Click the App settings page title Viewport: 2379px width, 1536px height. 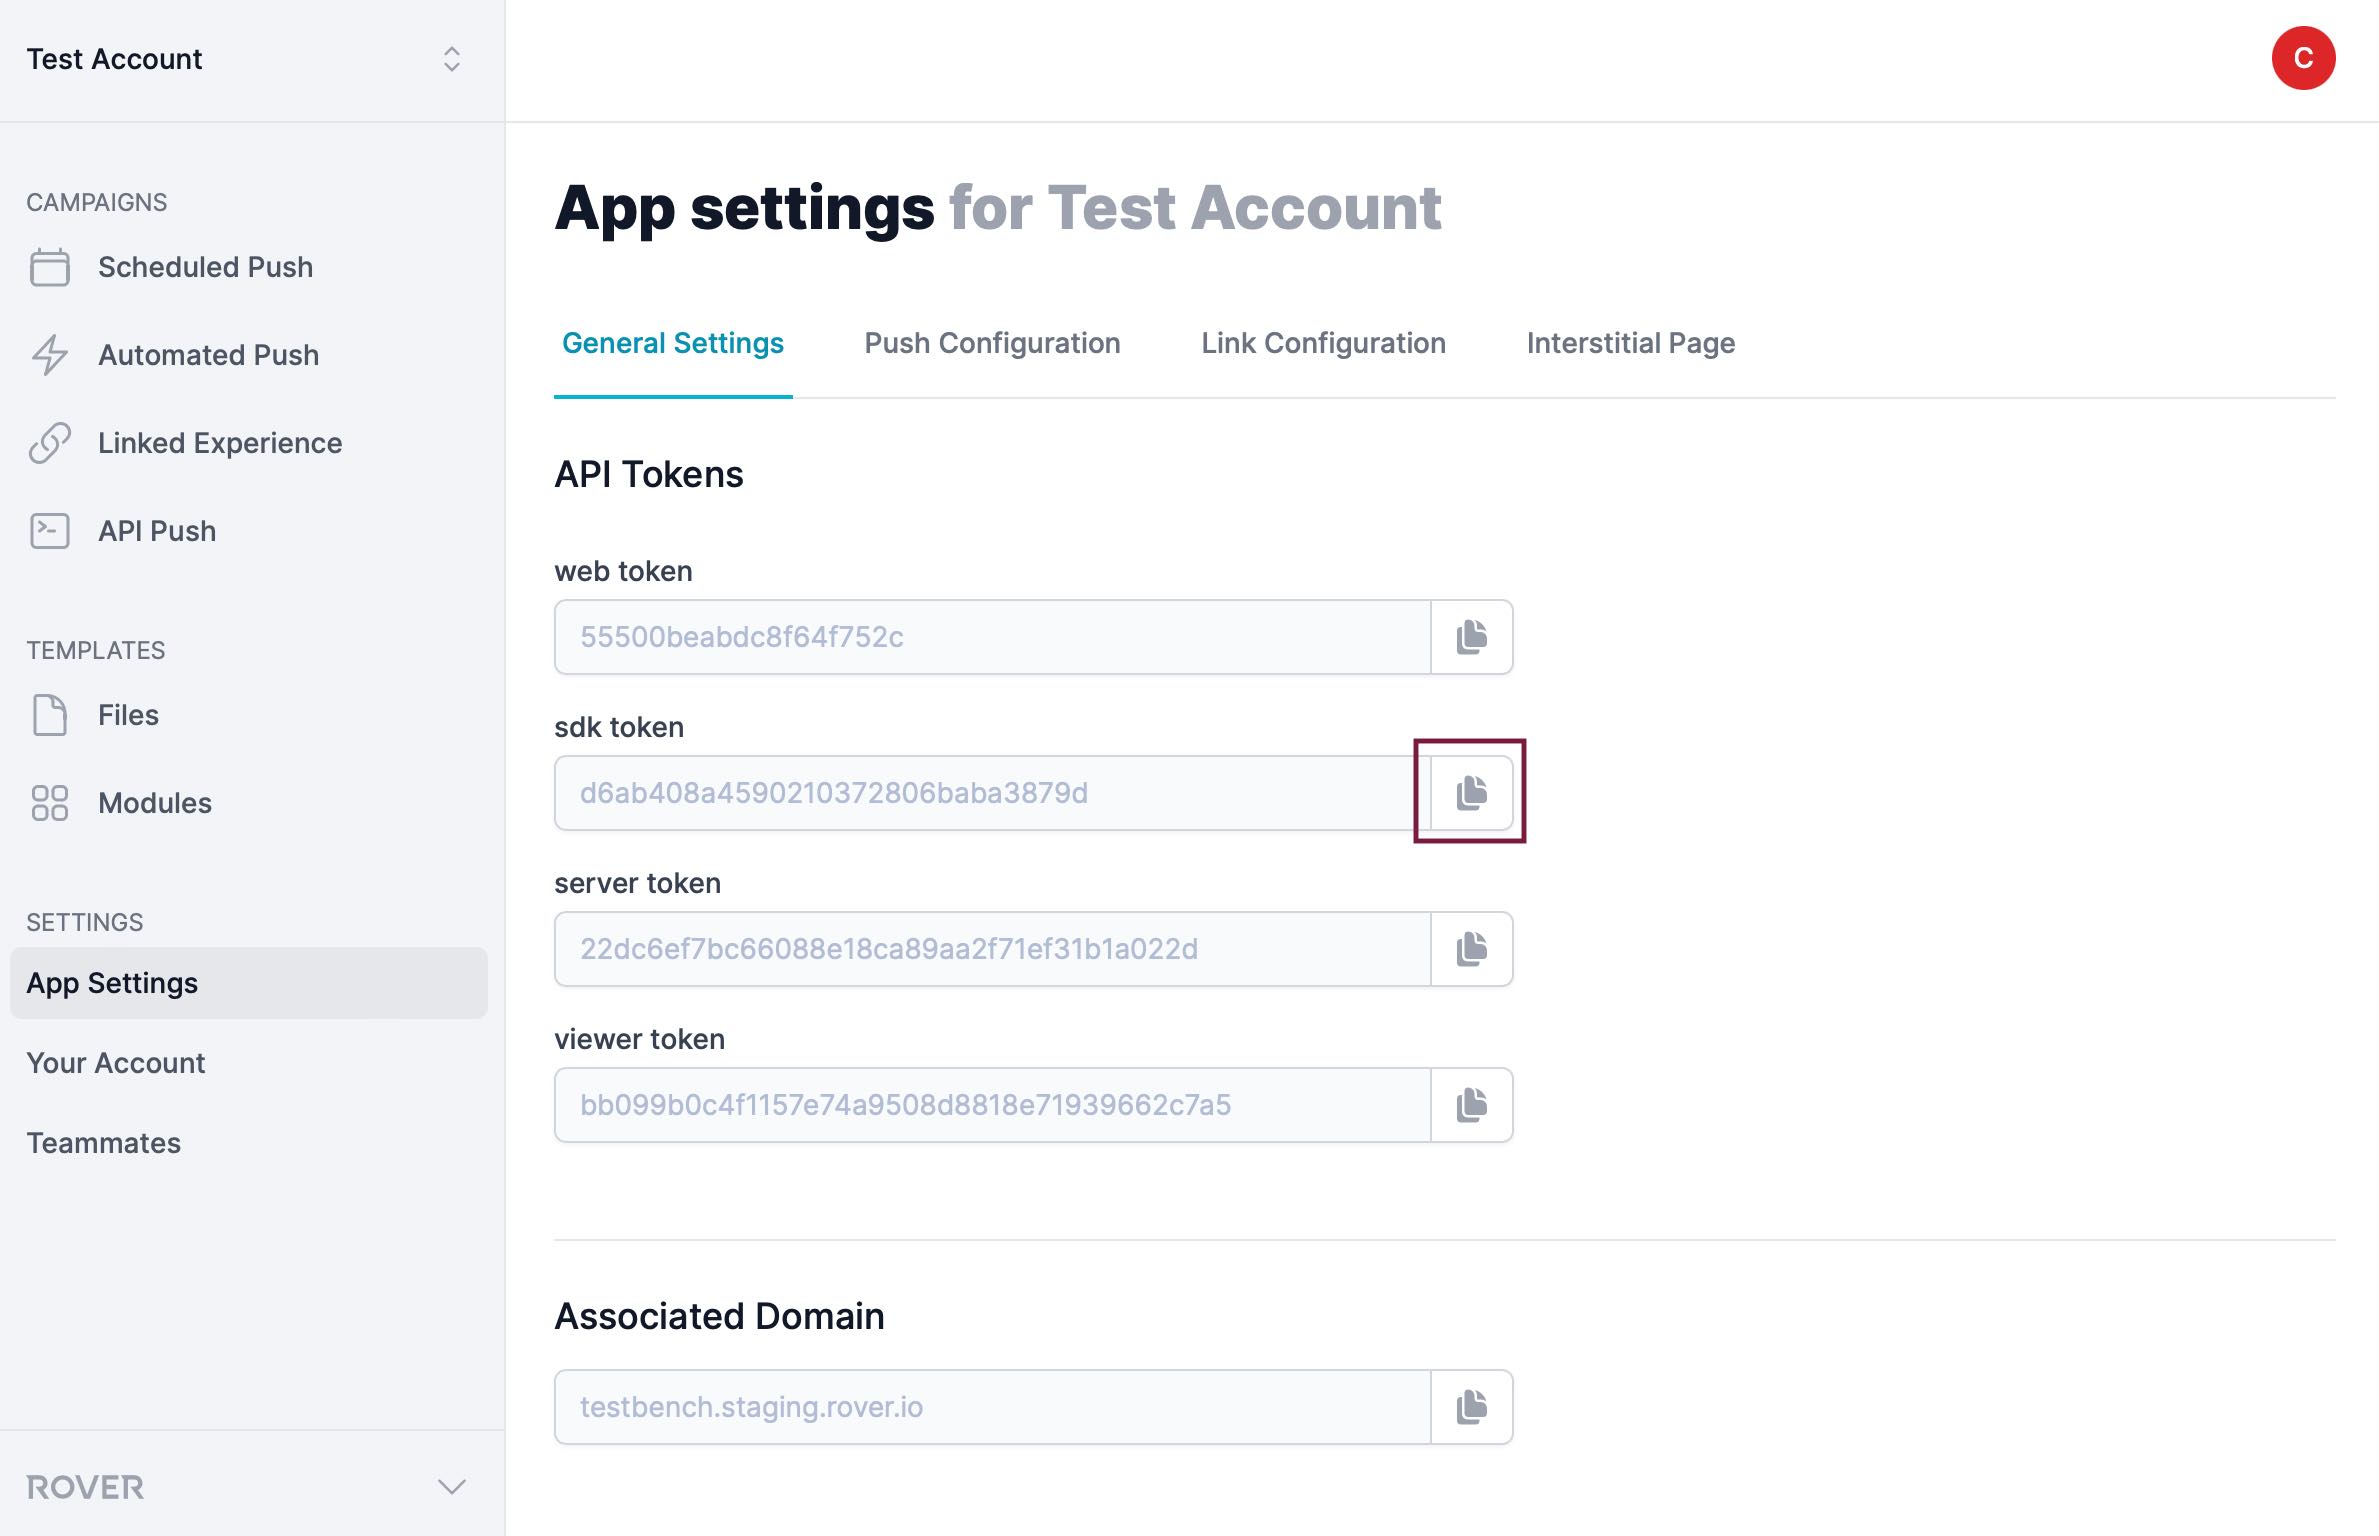click(998, 208)
